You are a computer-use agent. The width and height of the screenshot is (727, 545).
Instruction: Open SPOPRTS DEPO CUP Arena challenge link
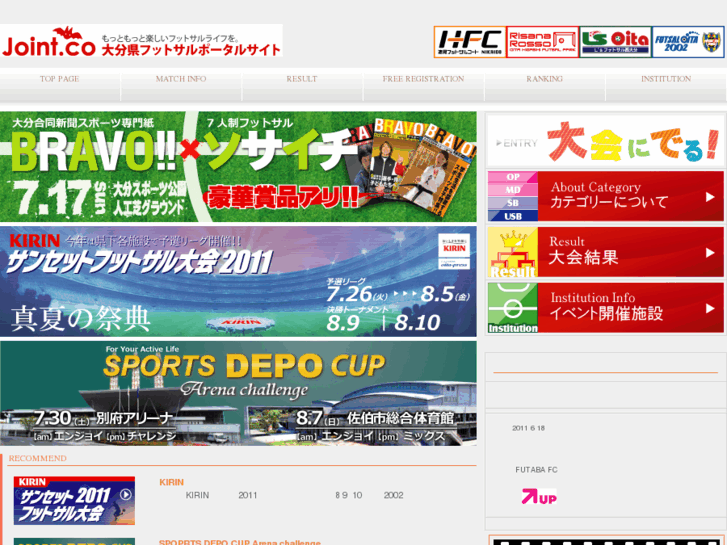point(240,542)
